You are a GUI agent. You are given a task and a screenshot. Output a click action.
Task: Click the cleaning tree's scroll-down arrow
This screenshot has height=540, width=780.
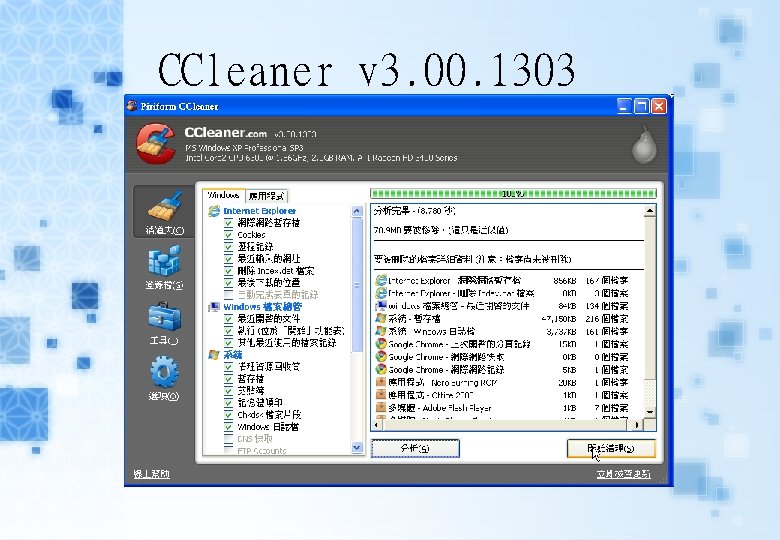357,448
